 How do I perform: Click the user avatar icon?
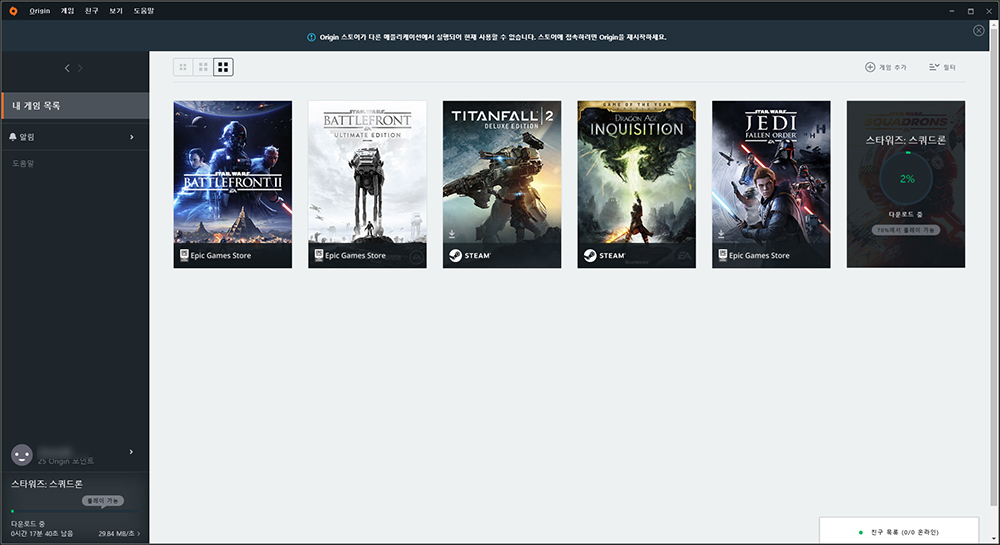click(x=22, y=455)
